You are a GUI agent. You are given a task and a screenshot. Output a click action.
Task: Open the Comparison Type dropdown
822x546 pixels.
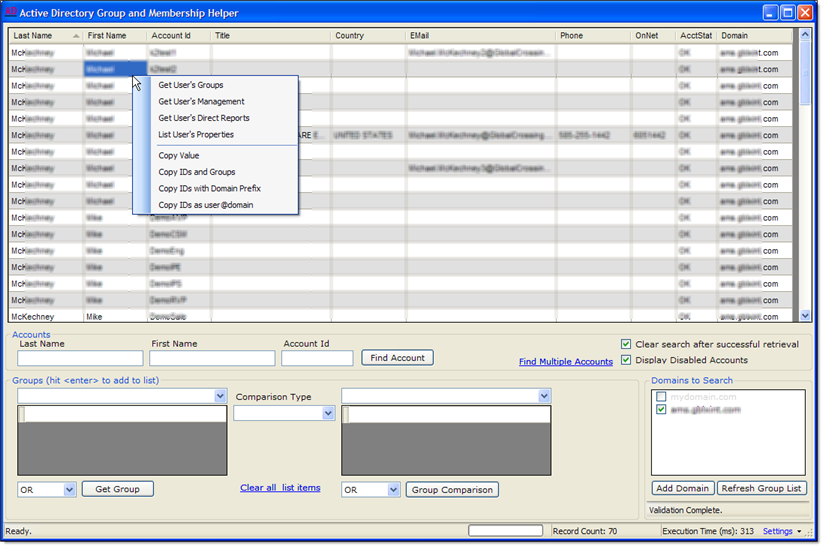click(328, 413)
